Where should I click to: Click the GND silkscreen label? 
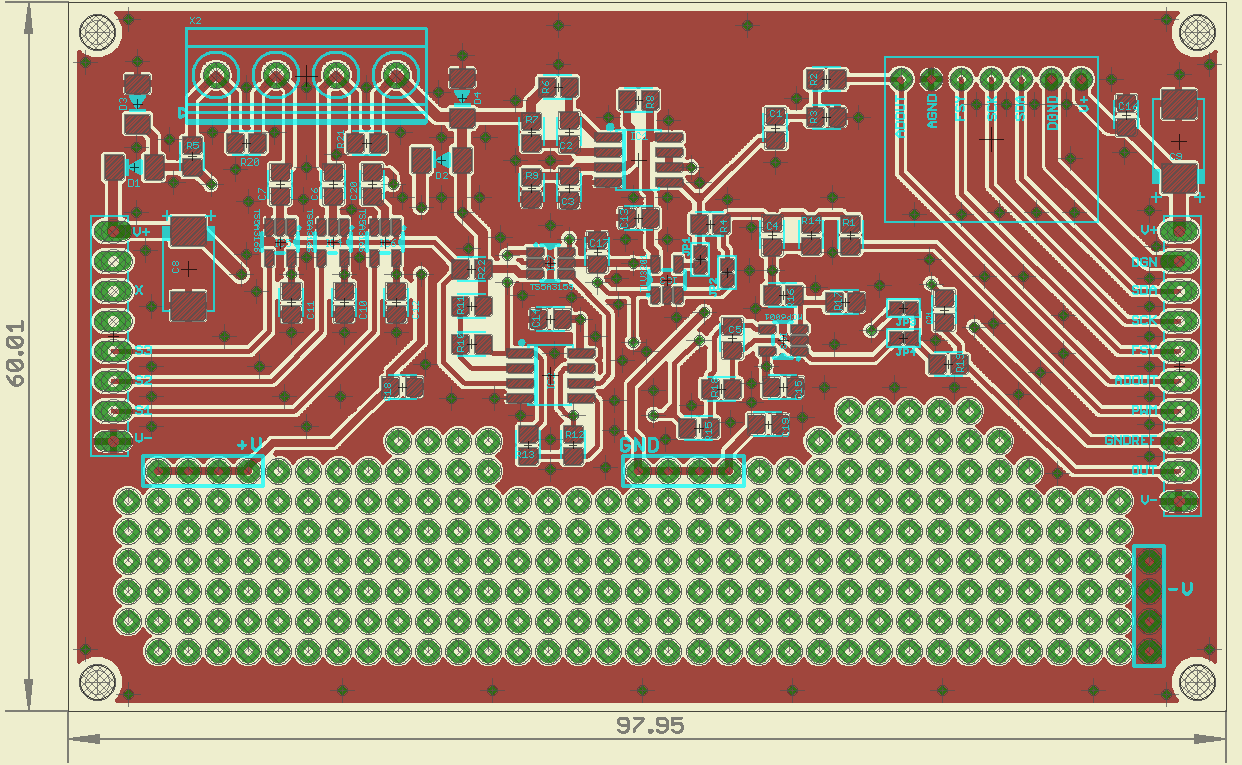pyautogui.click(x=639, y=445)
